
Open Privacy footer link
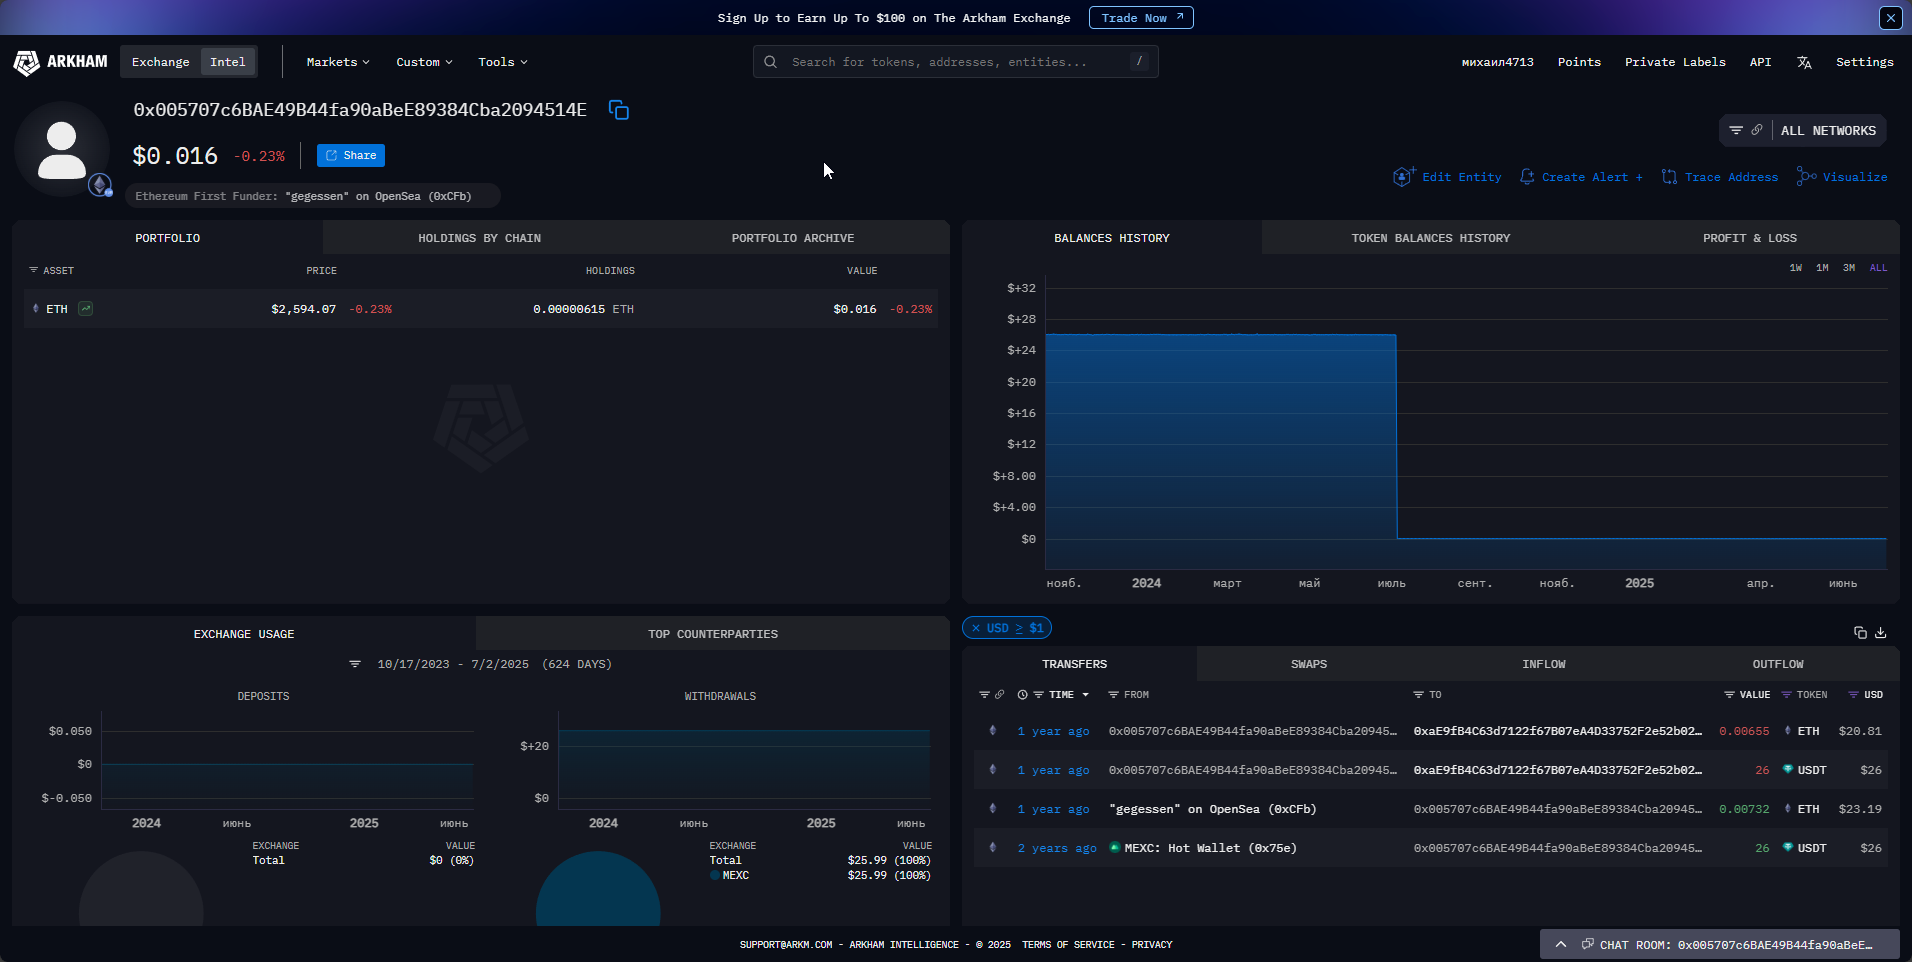coord(1152,945)
